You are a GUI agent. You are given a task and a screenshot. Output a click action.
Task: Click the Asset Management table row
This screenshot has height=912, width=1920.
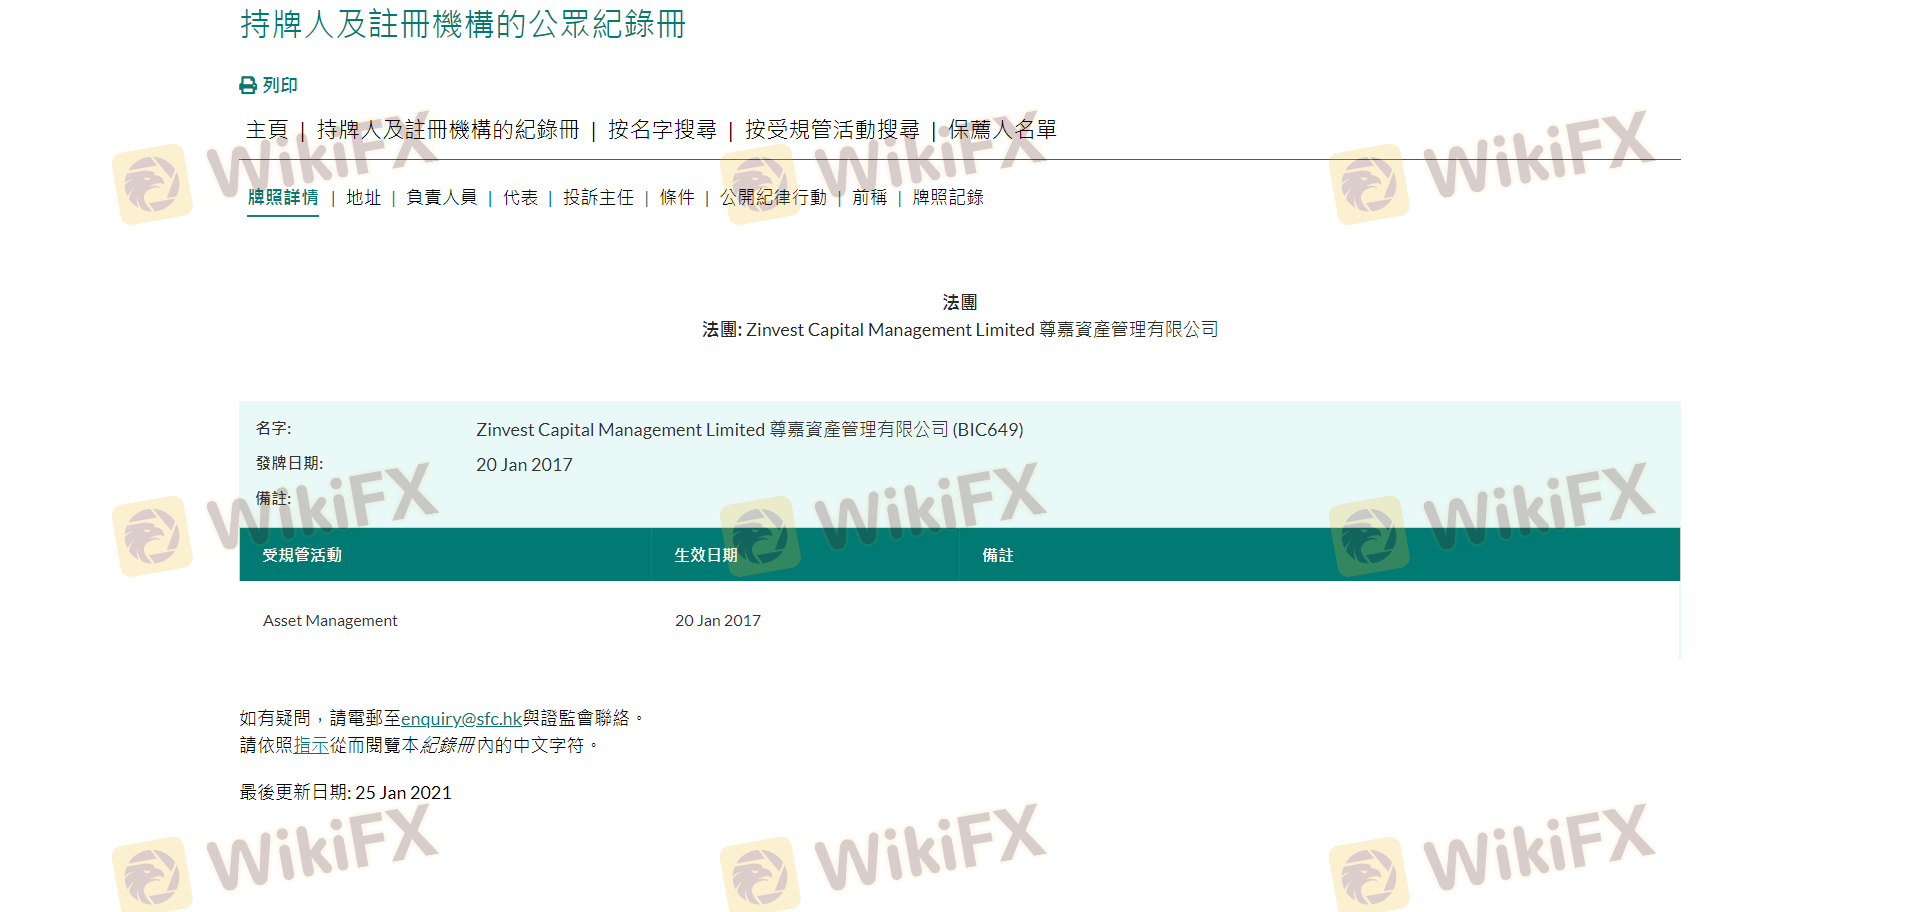coord(330,621)
